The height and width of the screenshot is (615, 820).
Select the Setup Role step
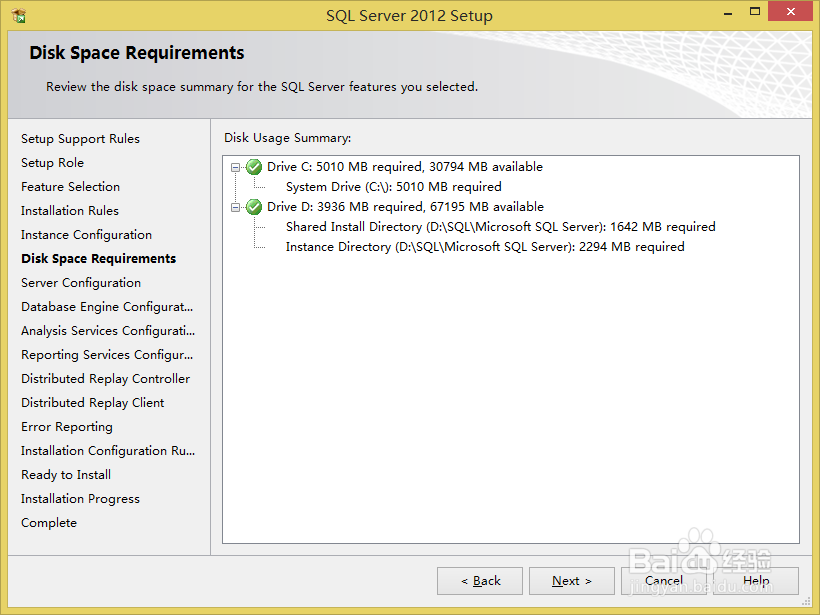(52, 162)
